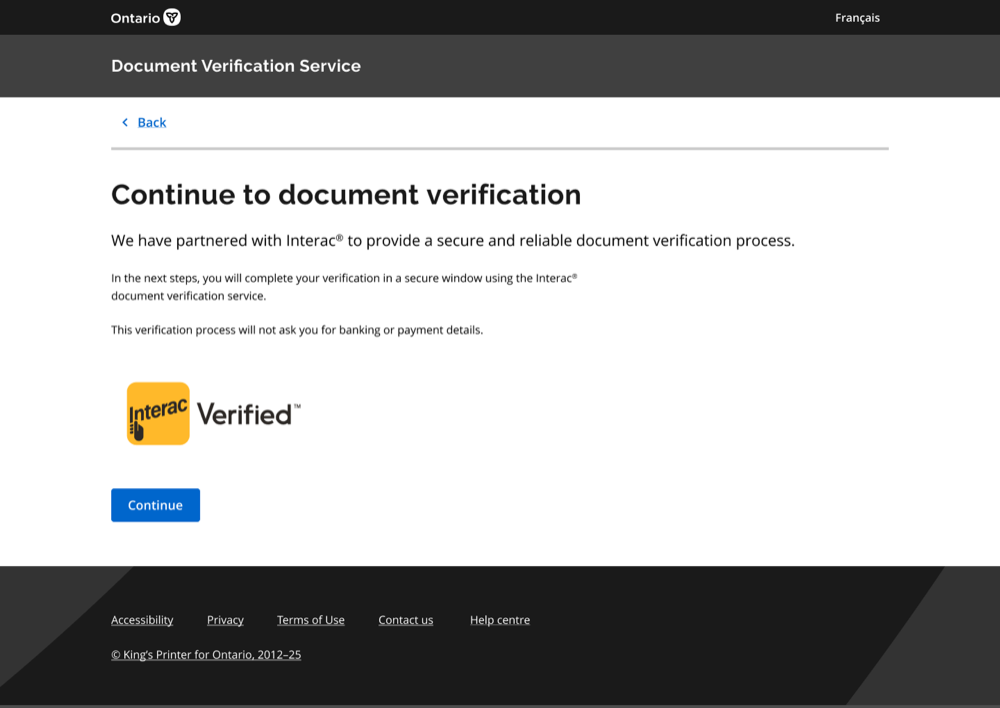Open King's Printer for Ontario copyright link
The height and width of the screenshot is (708, 1000).
206,654
